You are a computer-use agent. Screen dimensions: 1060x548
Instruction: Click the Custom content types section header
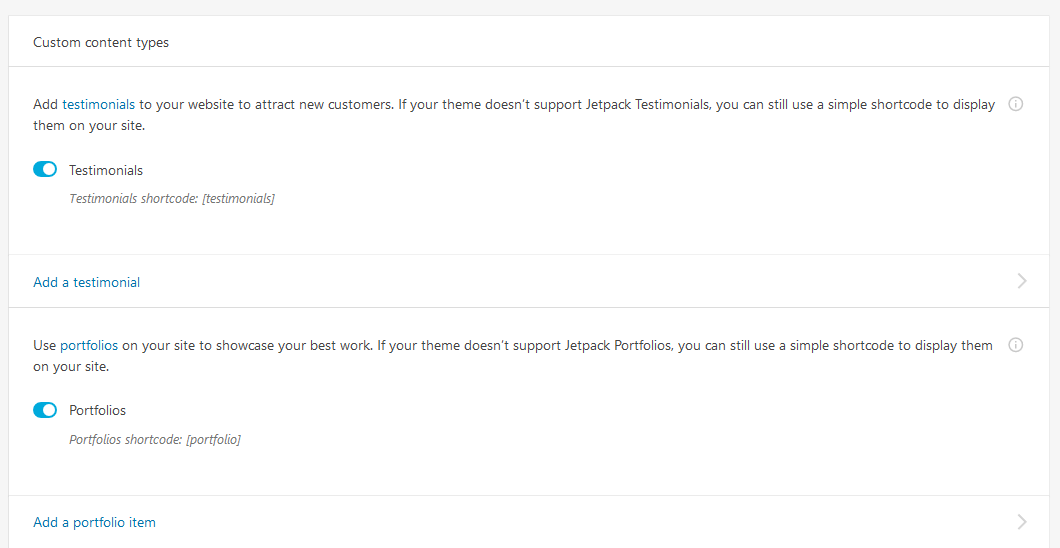coord(101,43)
